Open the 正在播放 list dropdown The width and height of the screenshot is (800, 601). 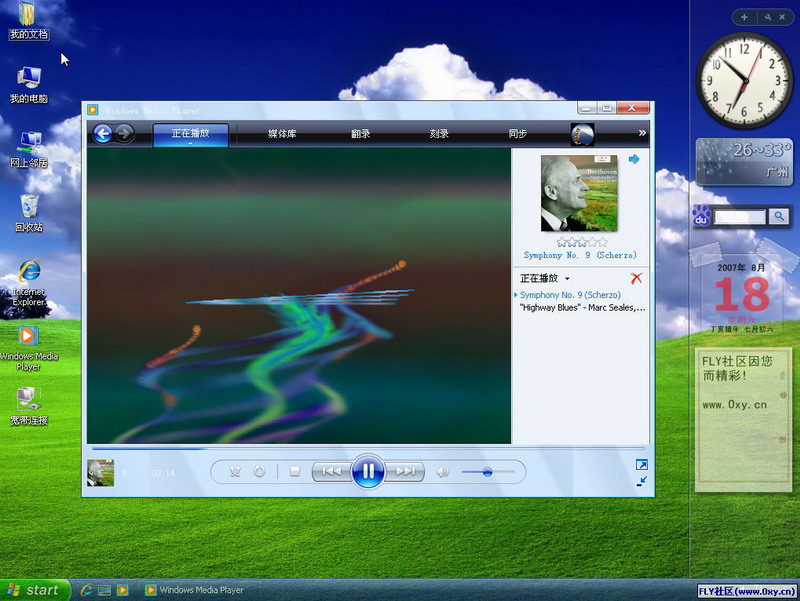click(x=544, y=279)
